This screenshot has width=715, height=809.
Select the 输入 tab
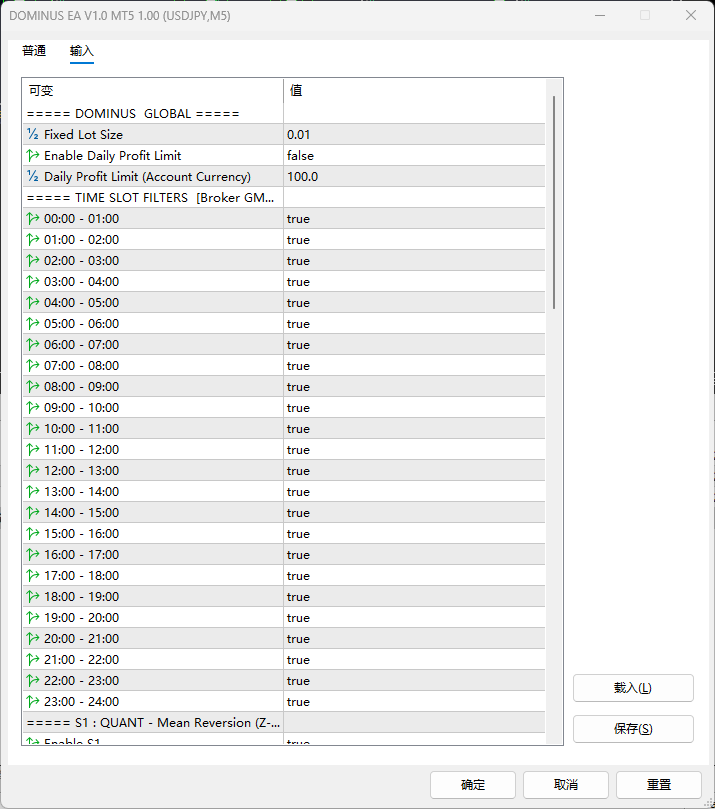81,51
